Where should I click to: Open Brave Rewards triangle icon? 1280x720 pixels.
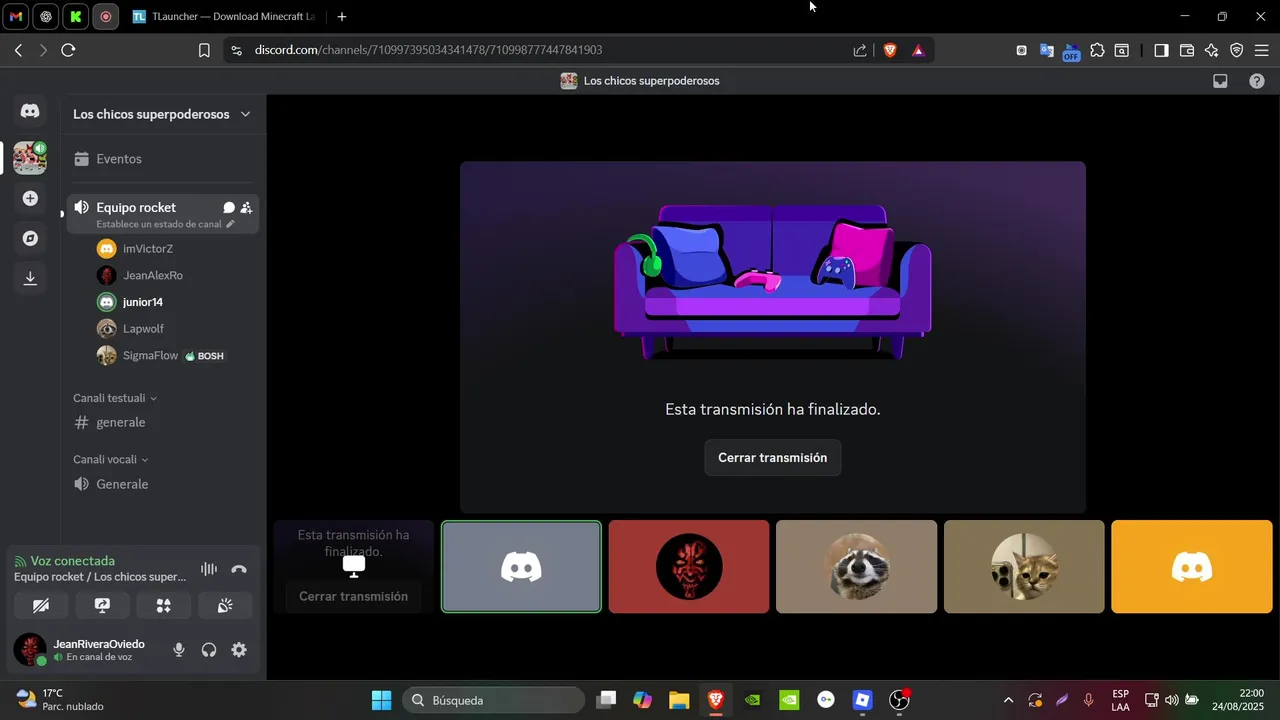(918, 50)
